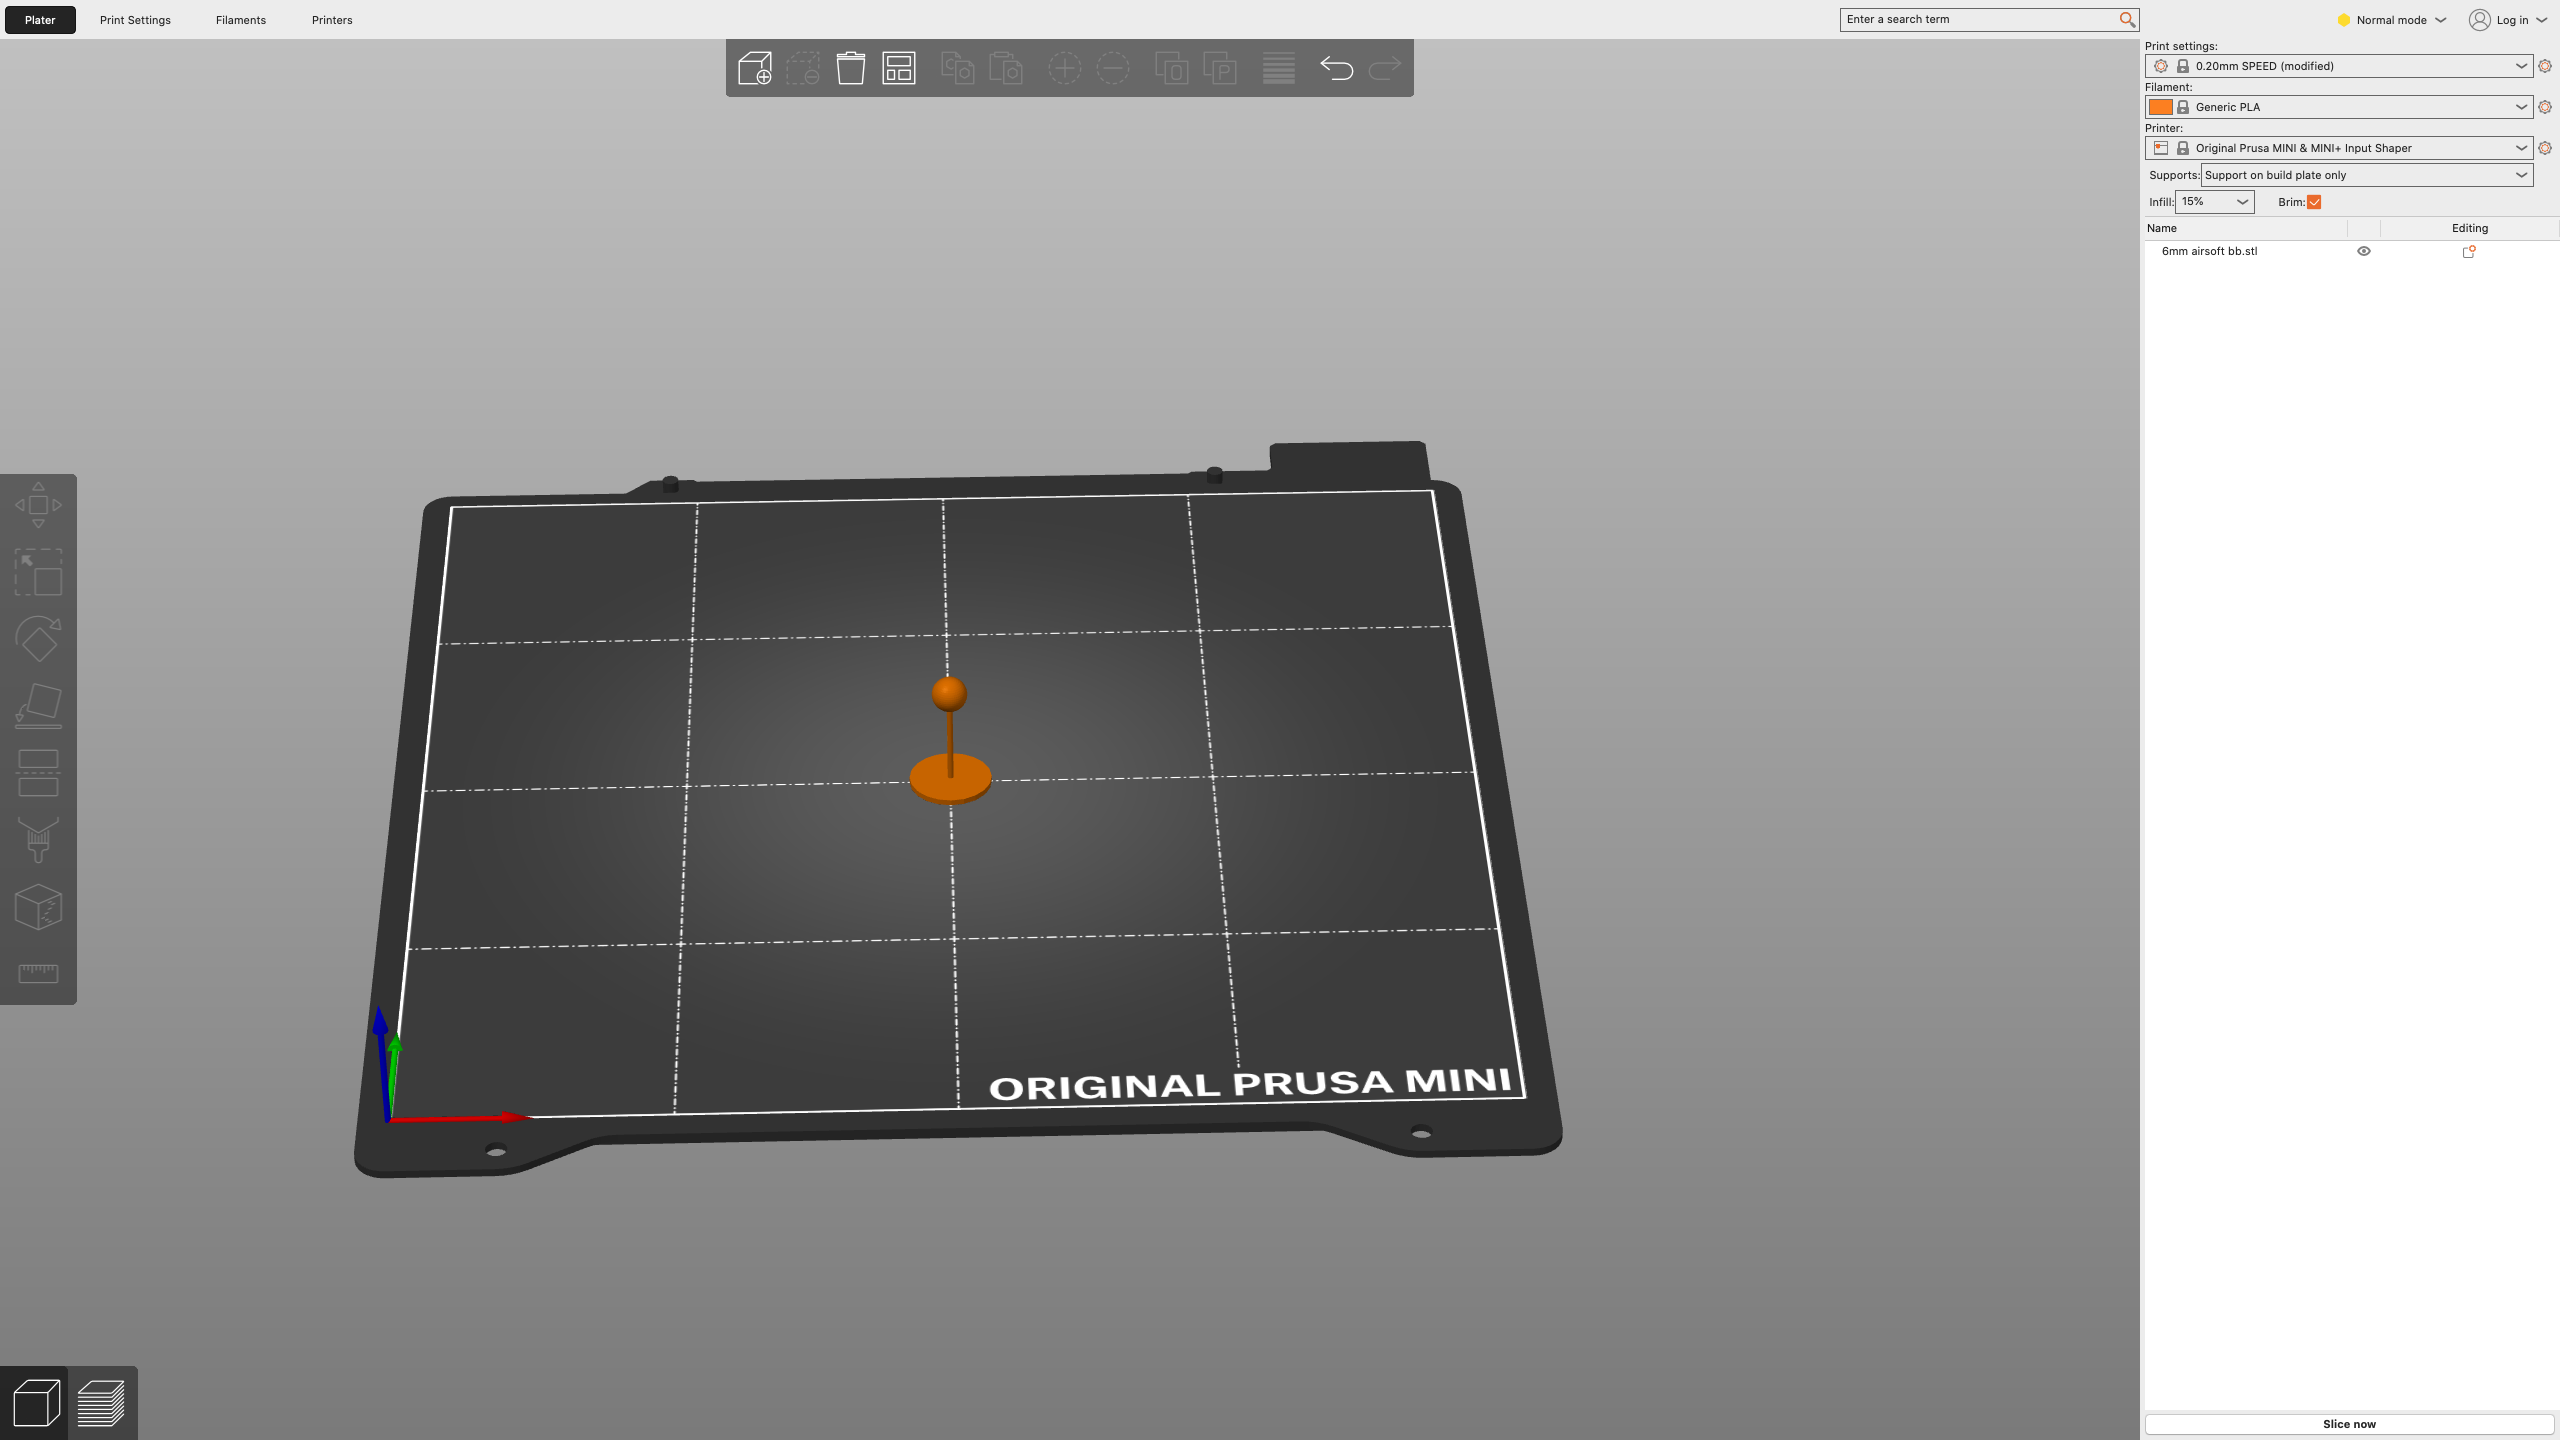Click the orange filament color swatch
This screenshot has width=2560, height=1440.
(x=2160, y=107)
